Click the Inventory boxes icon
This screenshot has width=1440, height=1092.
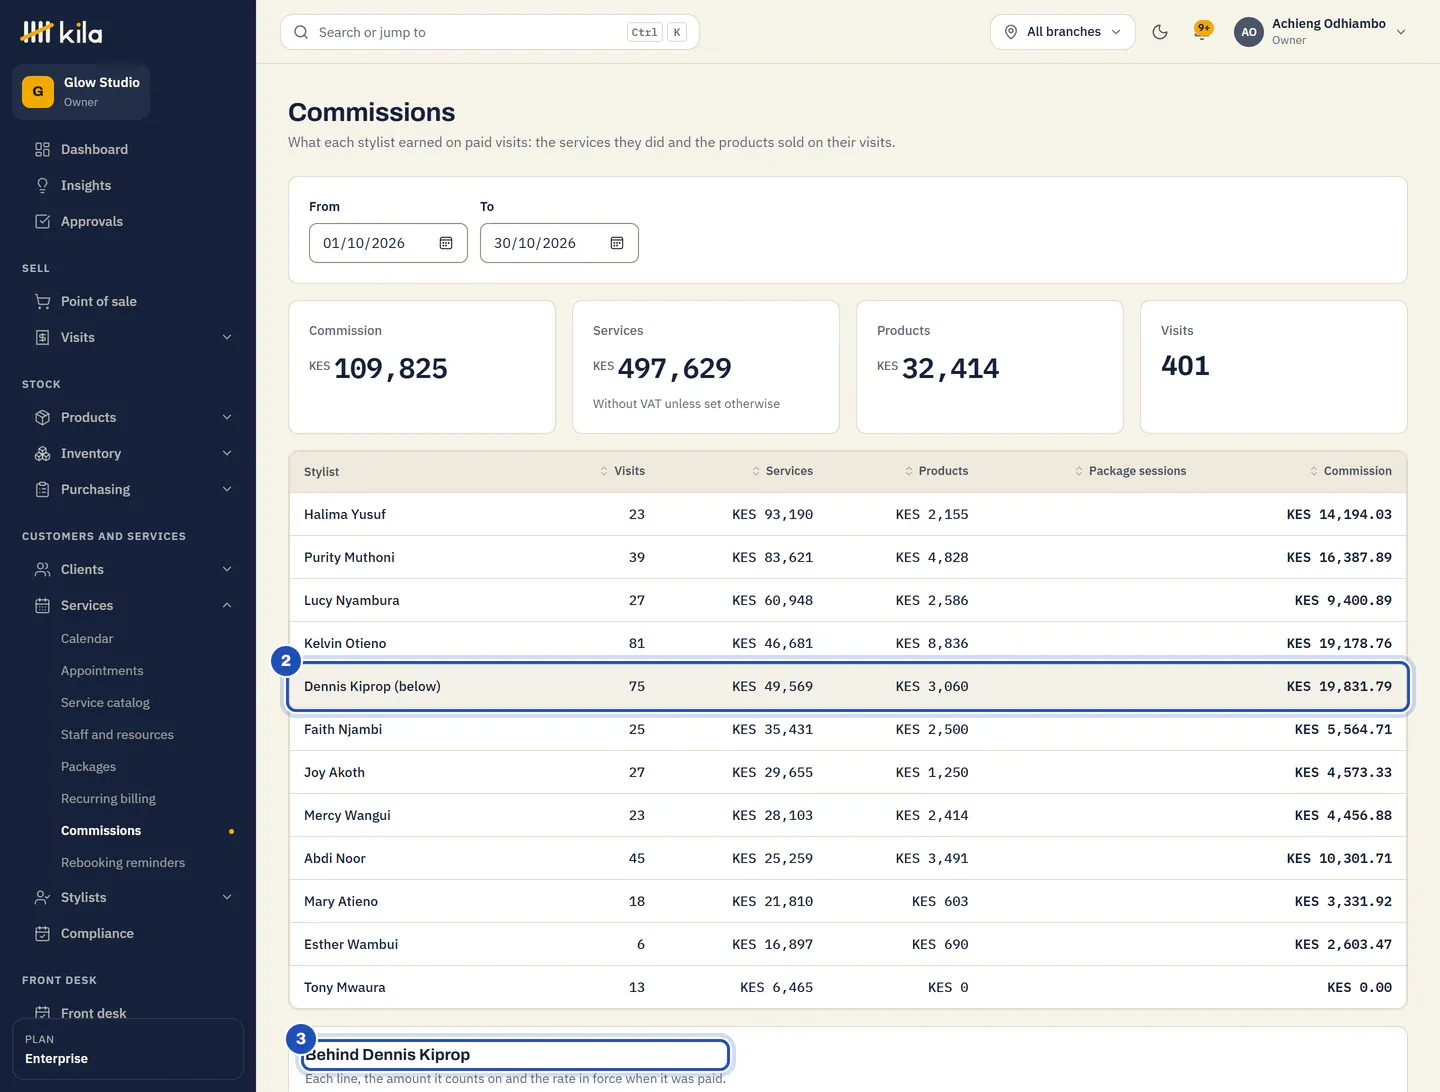(x=42, y=453)
